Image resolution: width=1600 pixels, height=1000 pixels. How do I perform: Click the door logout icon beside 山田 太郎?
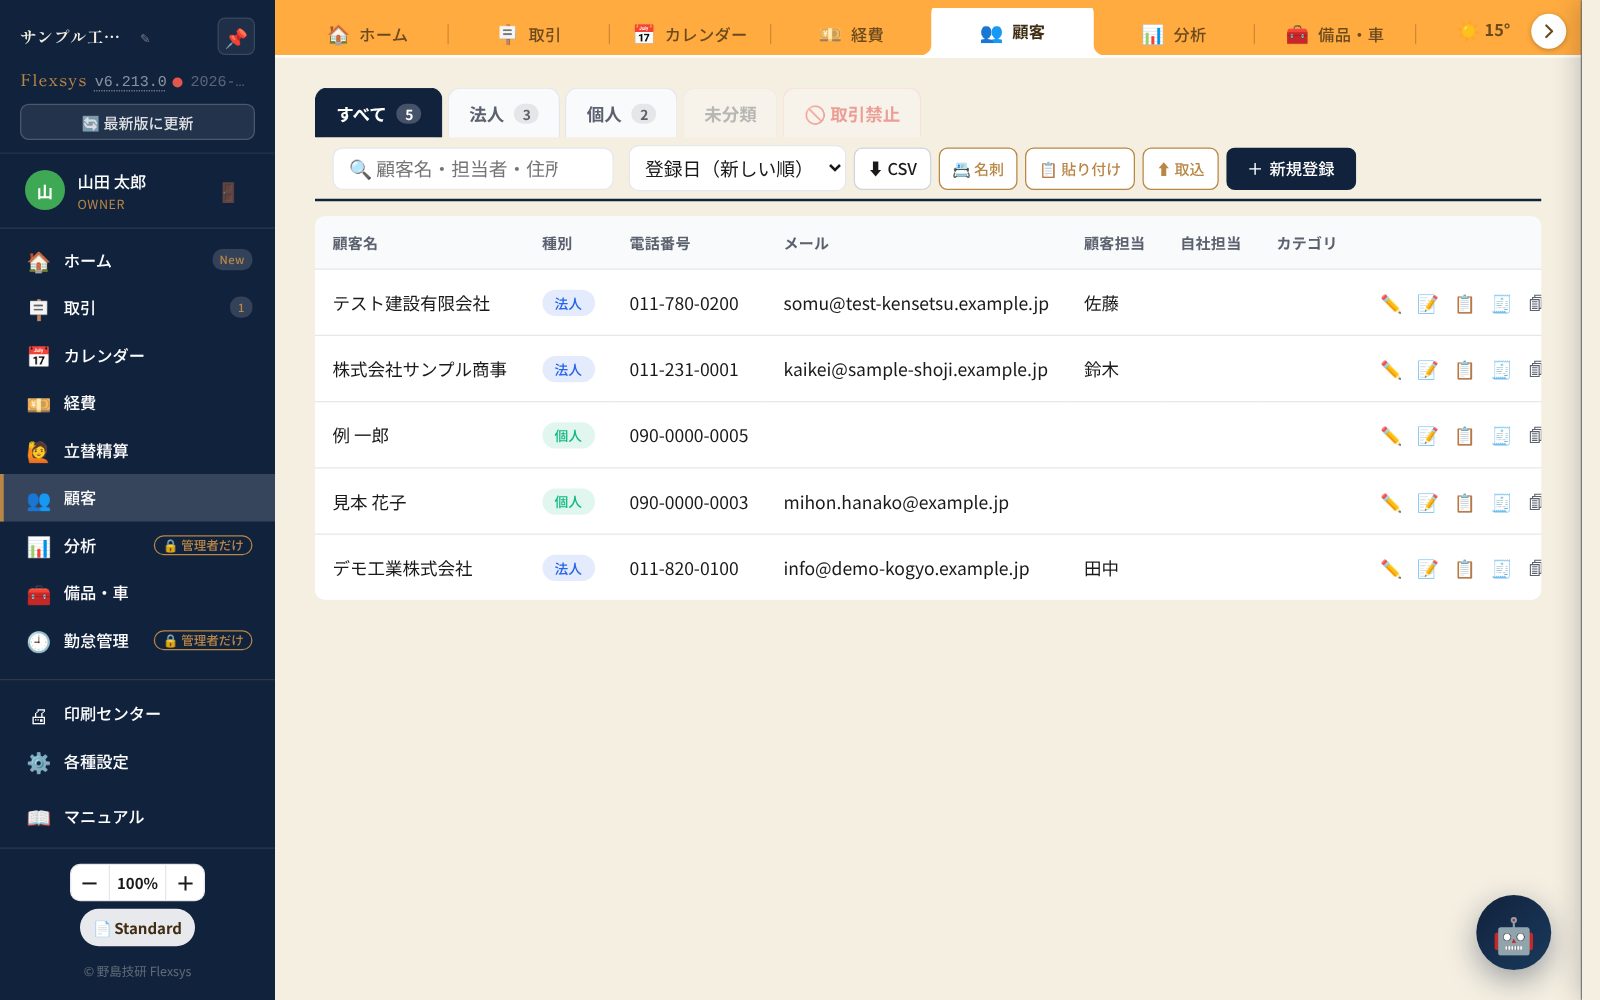click(x=228, y=192)
